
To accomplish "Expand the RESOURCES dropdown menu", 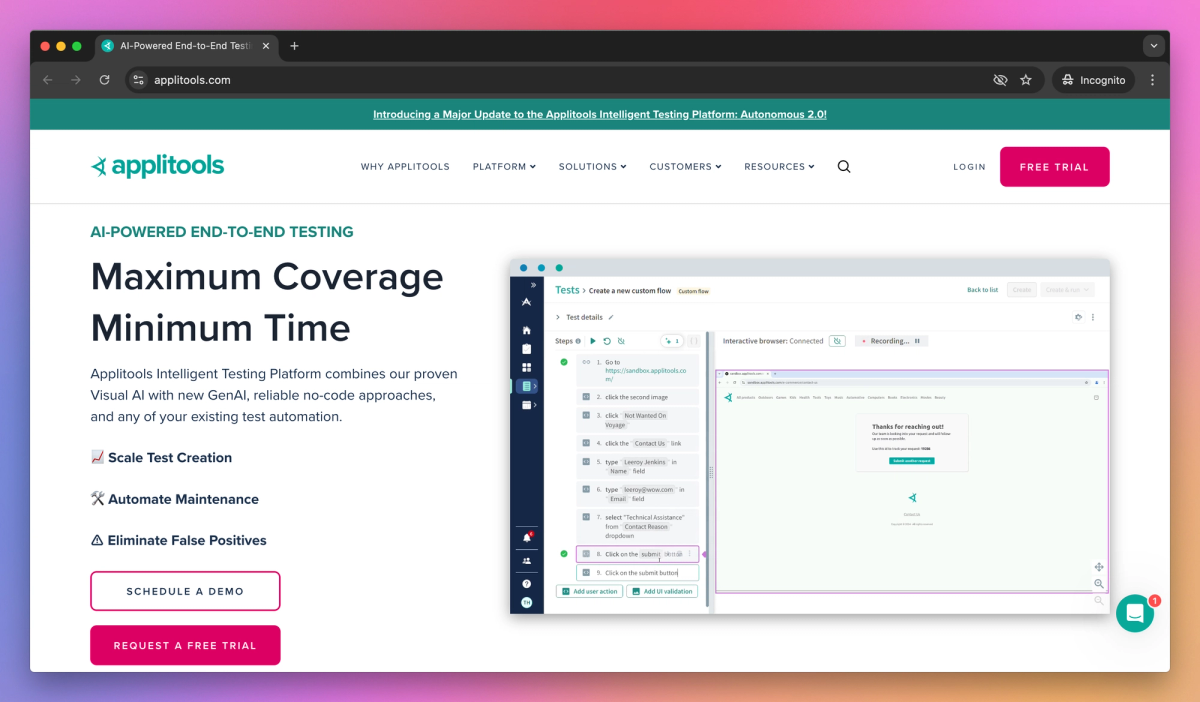I will coord(779,167).
